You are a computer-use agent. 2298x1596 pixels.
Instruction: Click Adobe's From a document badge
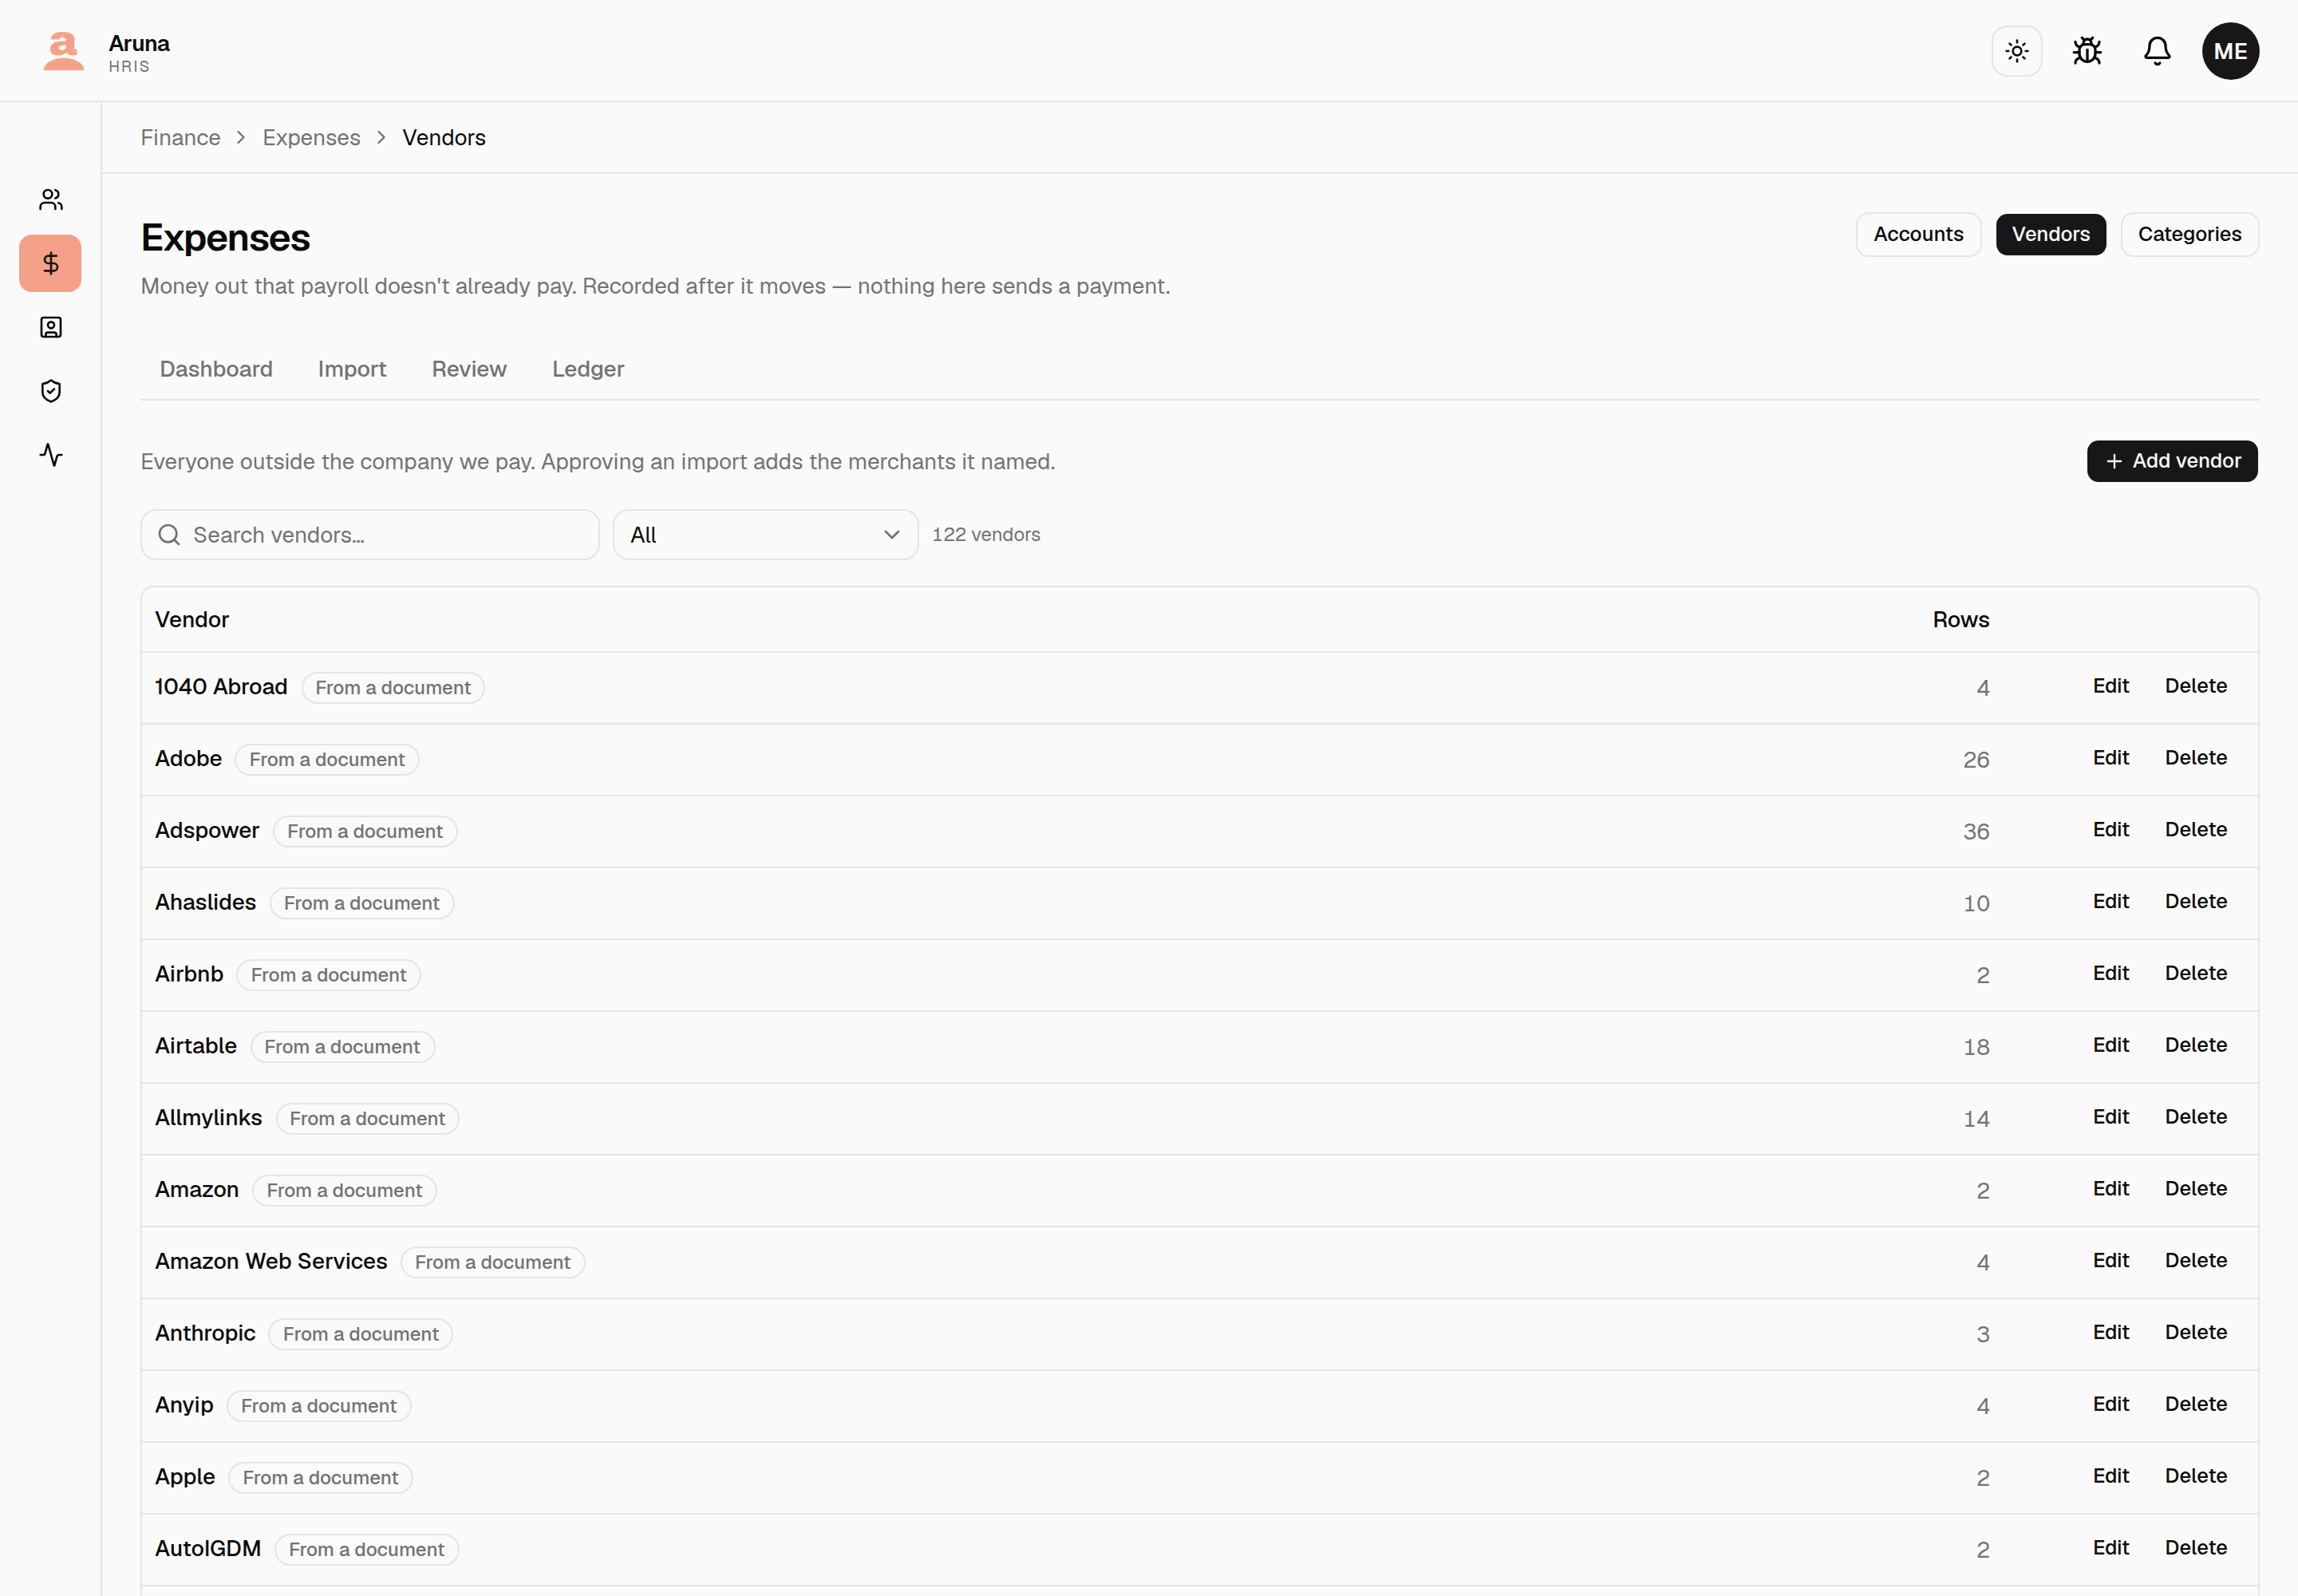(x=327, y=760)
